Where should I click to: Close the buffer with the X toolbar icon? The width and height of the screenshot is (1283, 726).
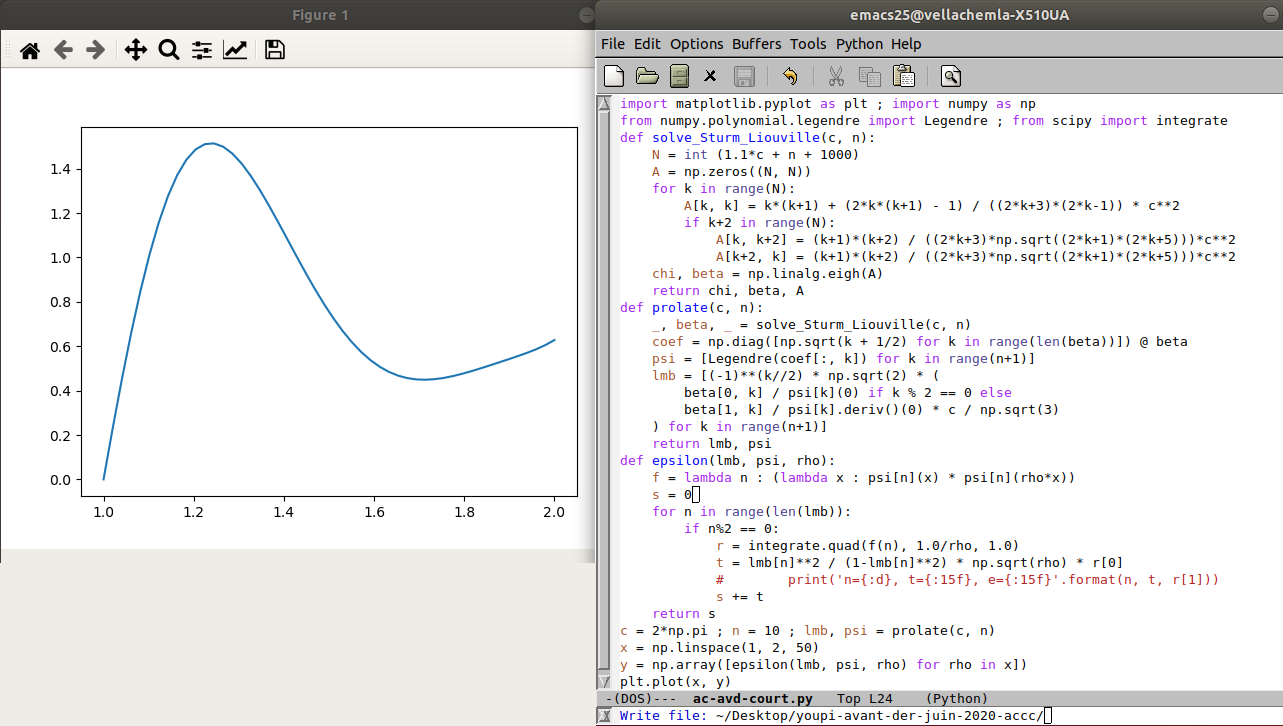tap(710, 76)
